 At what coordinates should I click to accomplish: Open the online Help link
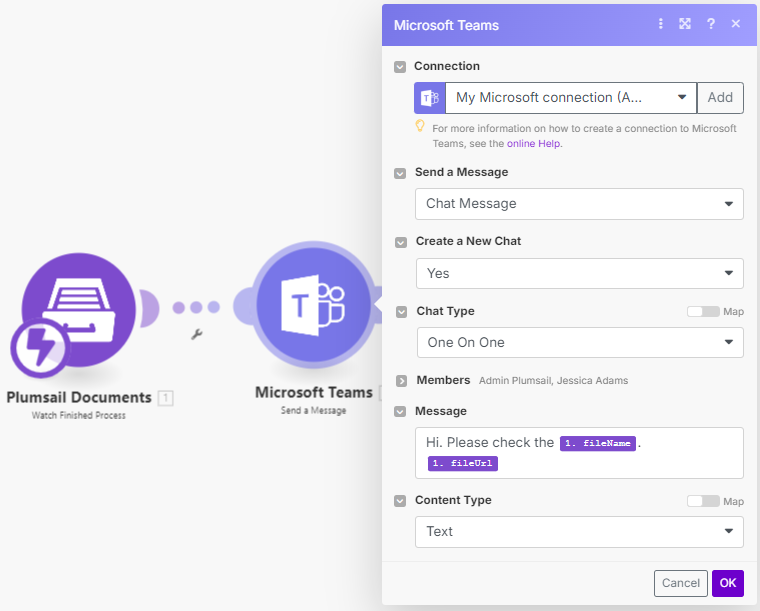[534, 143]
